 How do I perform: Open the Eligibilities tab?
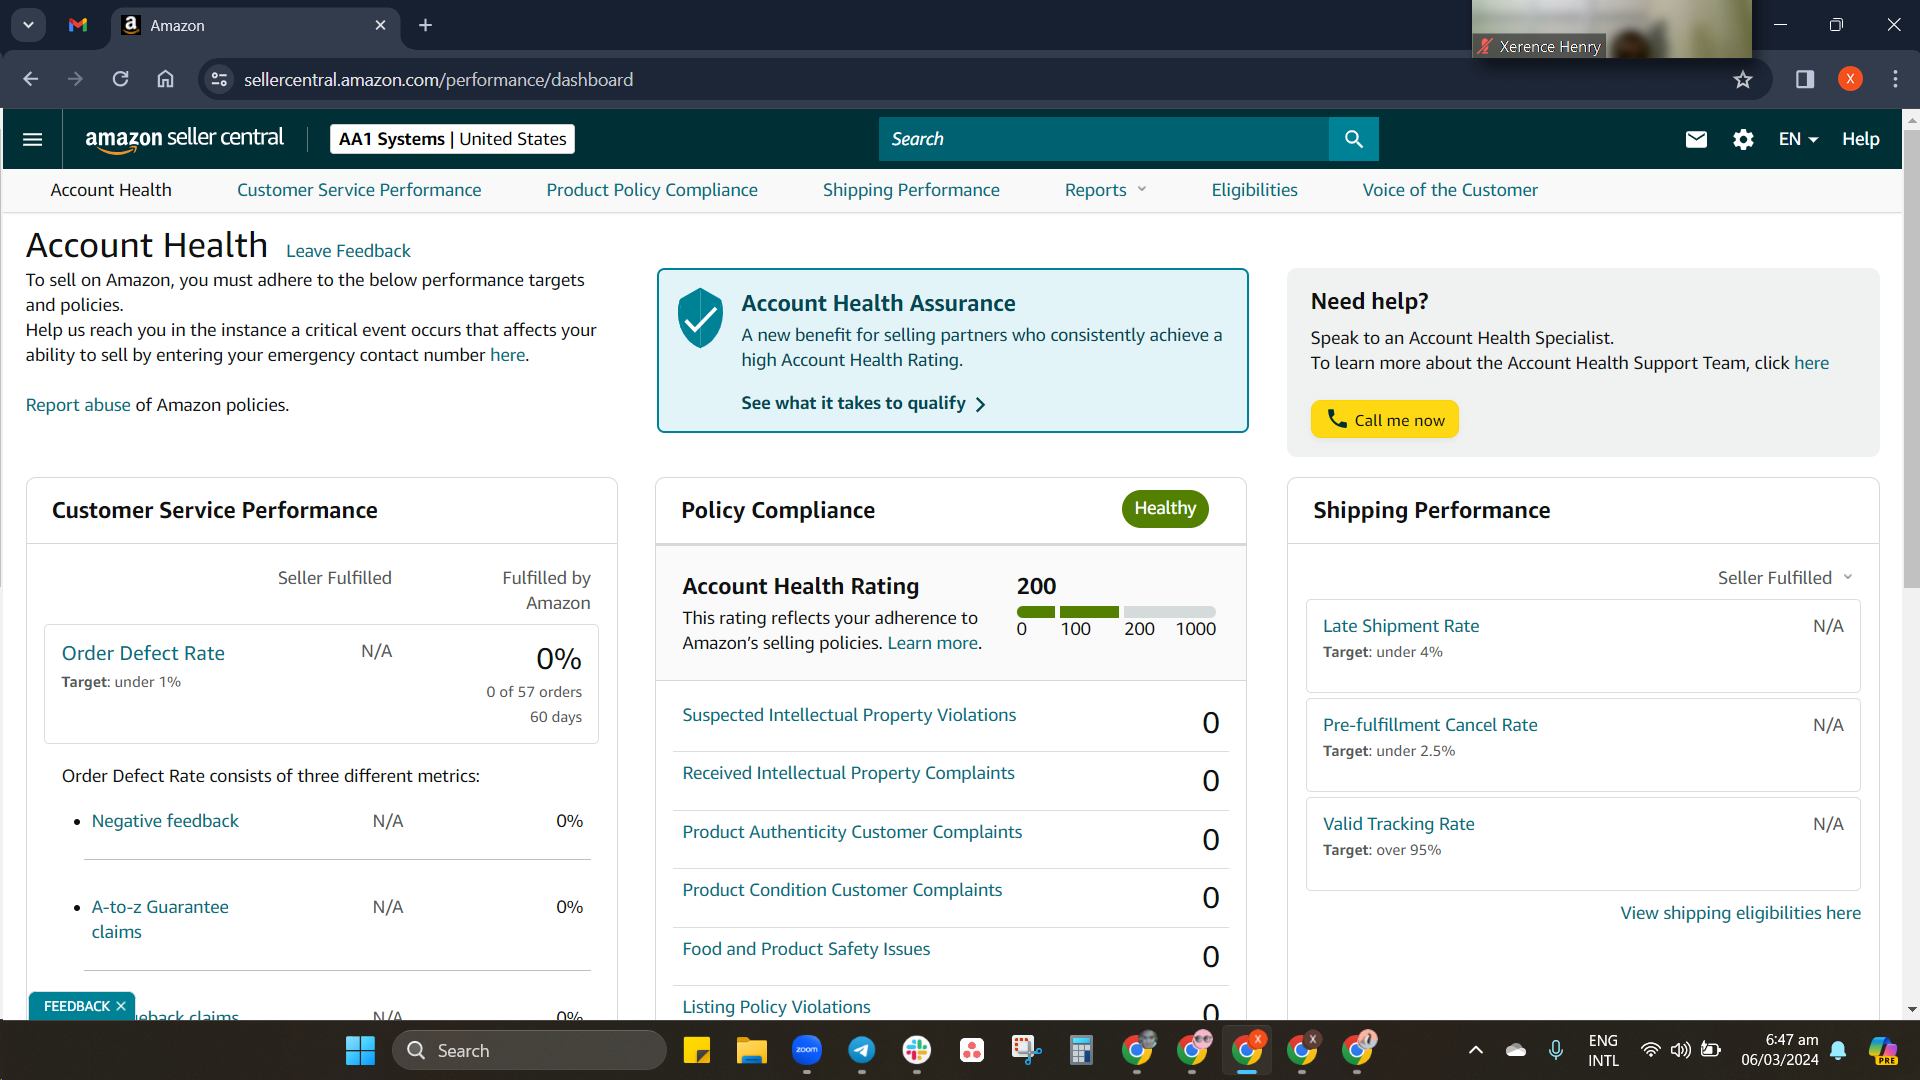tap(1254, 190)
